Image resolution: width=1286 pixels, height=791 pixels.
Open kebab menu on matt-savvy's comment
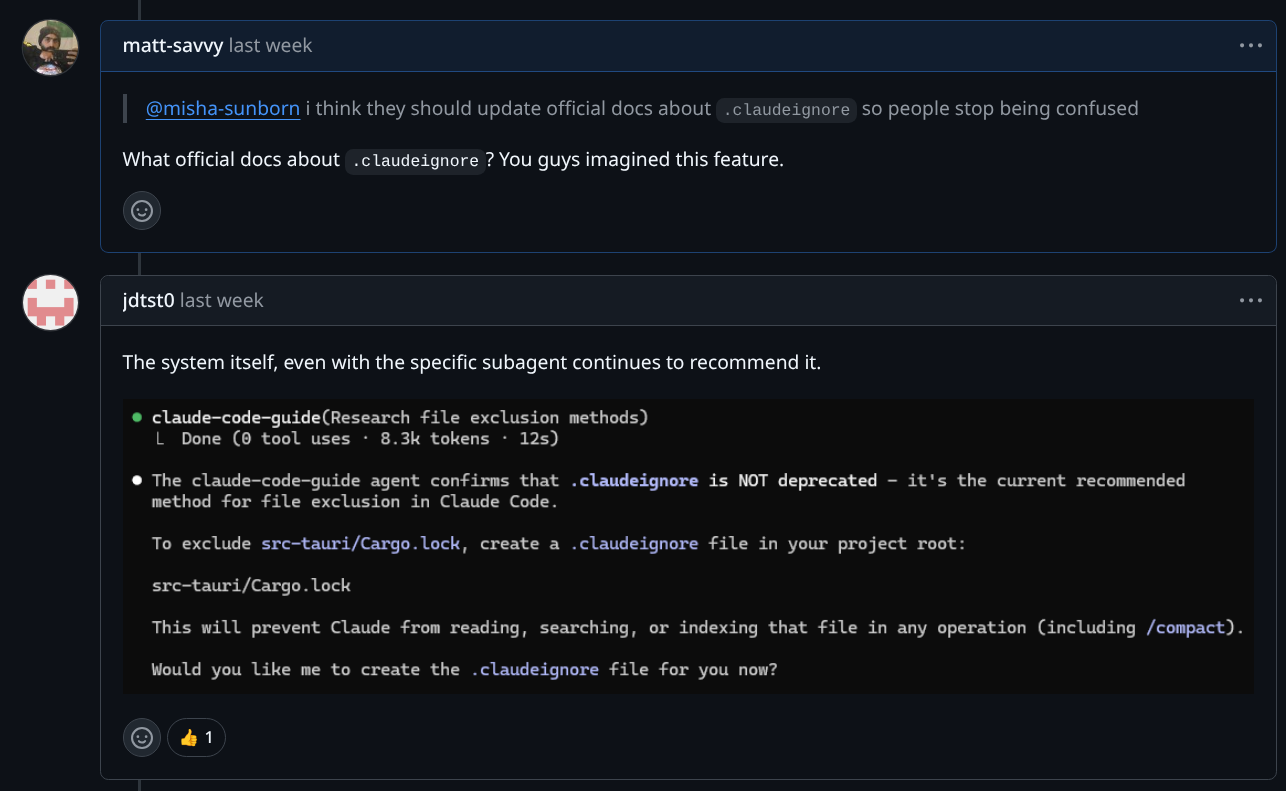coord(1249,45)
